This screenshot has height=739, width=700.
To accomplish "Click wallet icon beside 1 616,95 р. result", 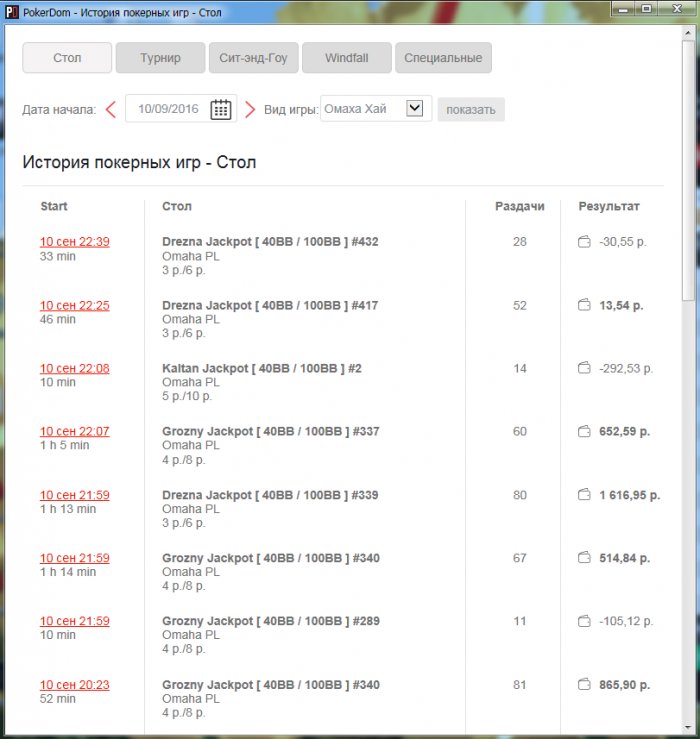I will pyautogui.click(x=584, y=495).
